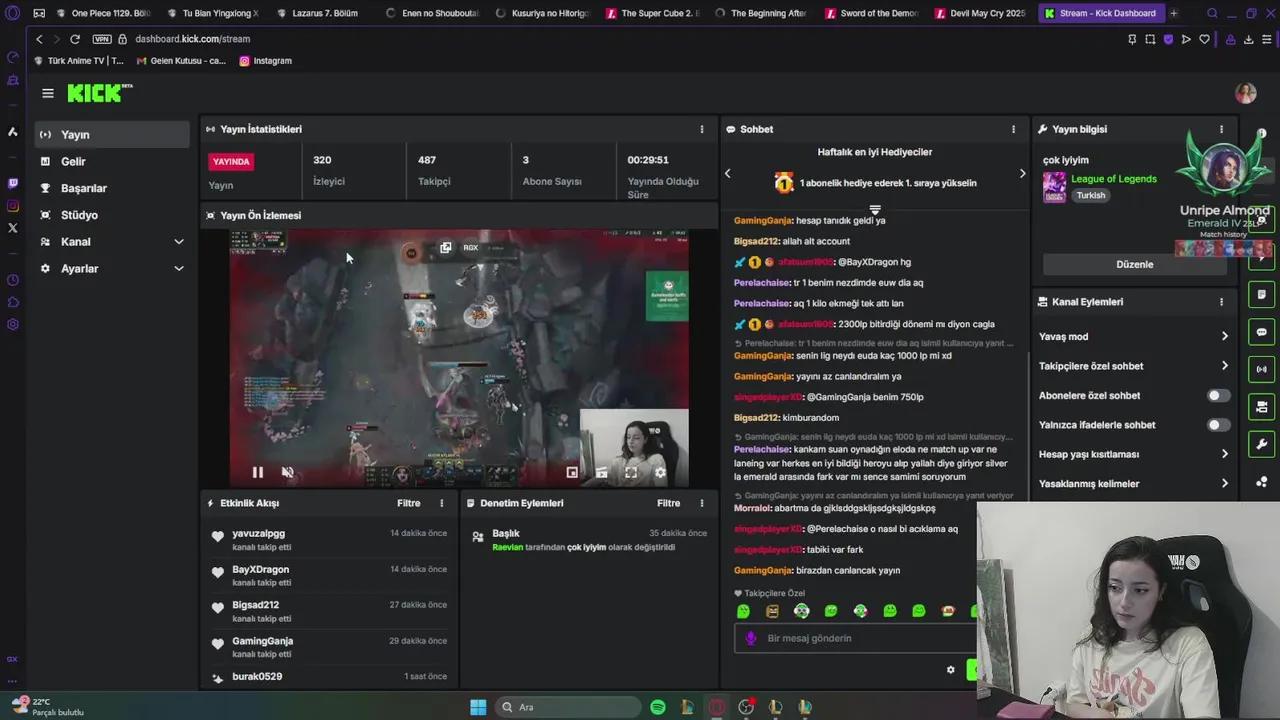The height and width of the screenshot is (720, 1280).
Task: Click the heart bookmark icon in address bar
Action: pos(1204,39)
